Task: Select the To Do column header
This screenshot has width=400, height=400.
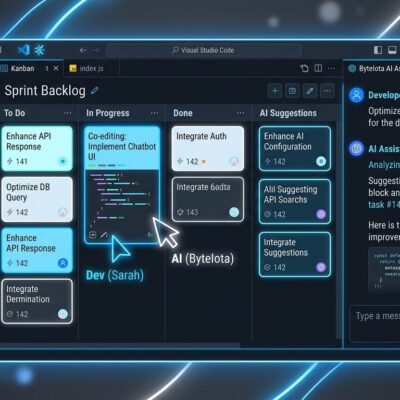Action: [15, 113]
